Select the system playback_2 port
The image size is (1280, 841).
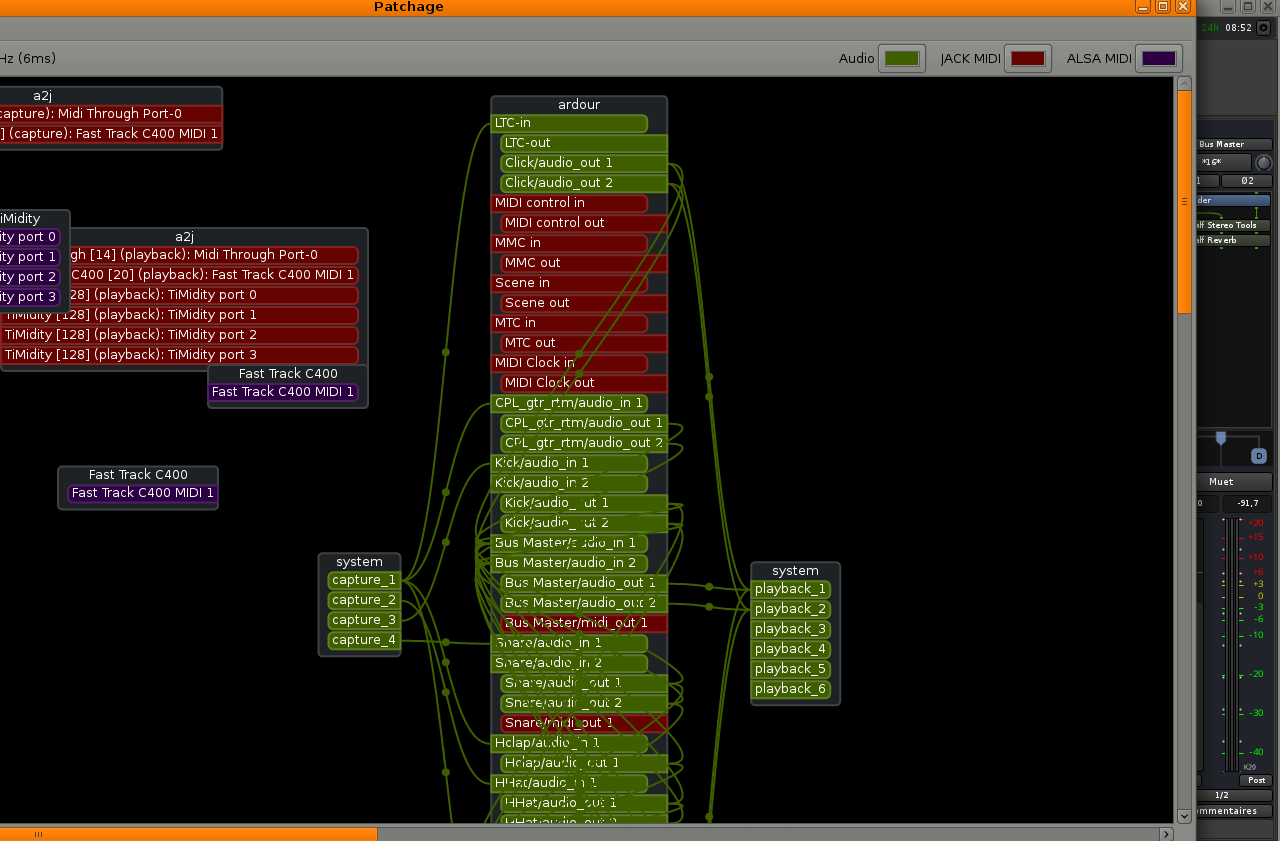pos(791,609)
